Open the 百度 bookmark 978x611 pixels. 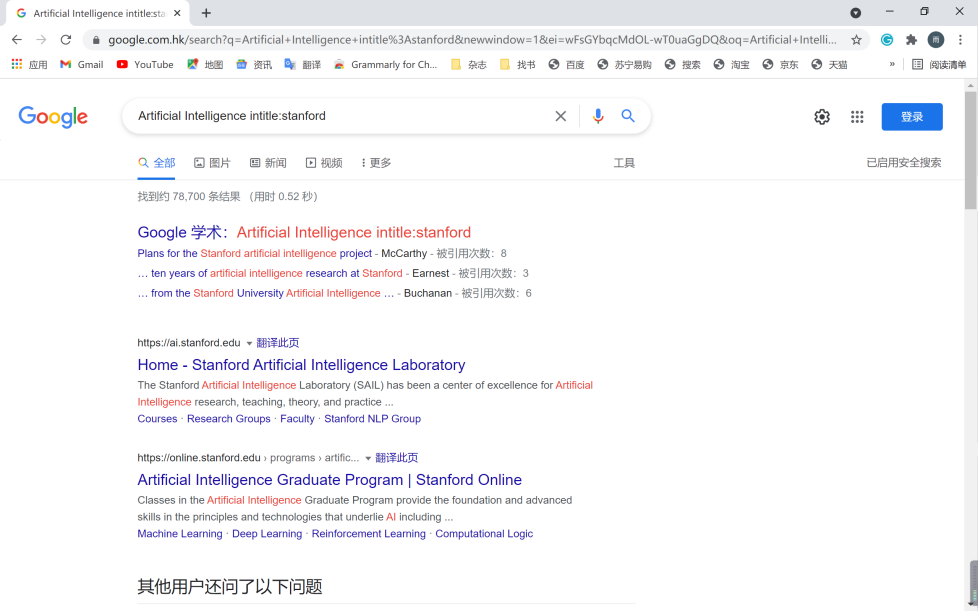coord(566,64)
